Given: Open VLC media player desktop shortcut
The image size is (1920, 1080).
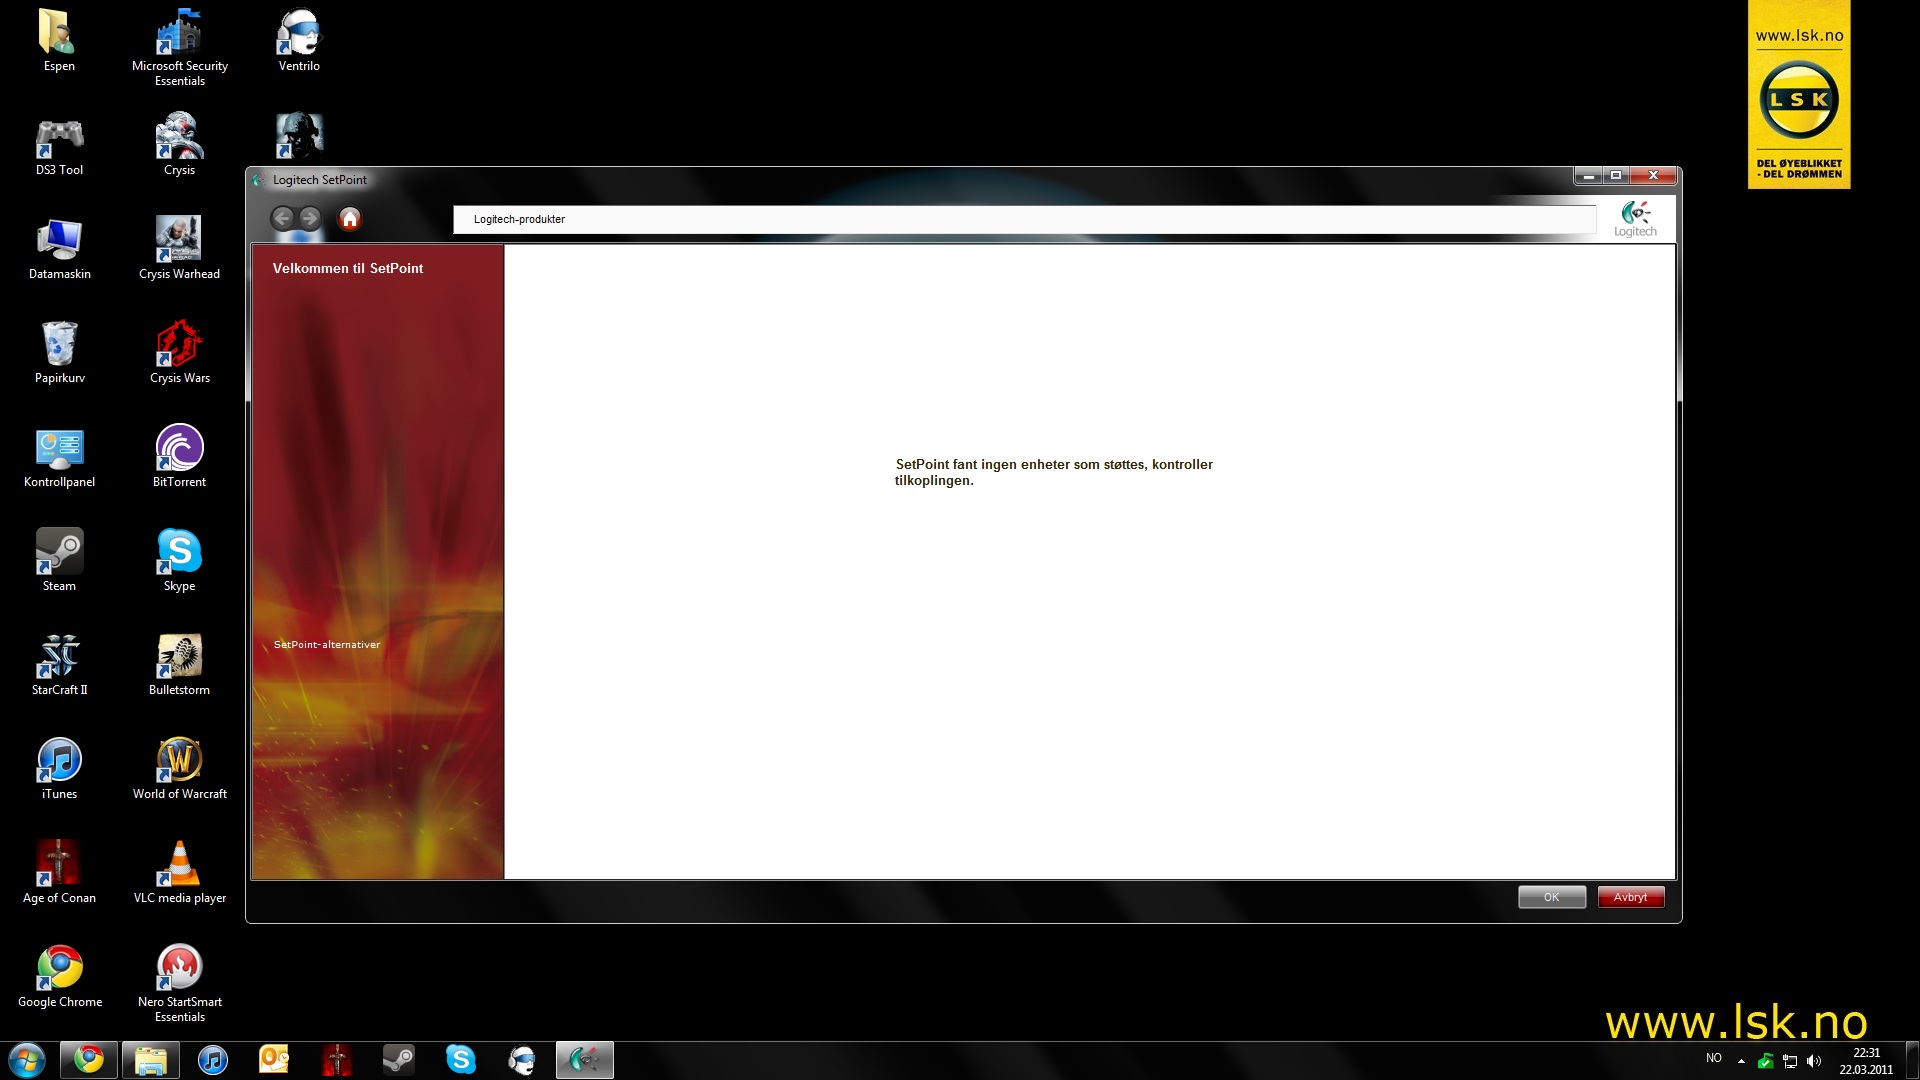Looking at the screenshot, I should click(x=180, y=873).
